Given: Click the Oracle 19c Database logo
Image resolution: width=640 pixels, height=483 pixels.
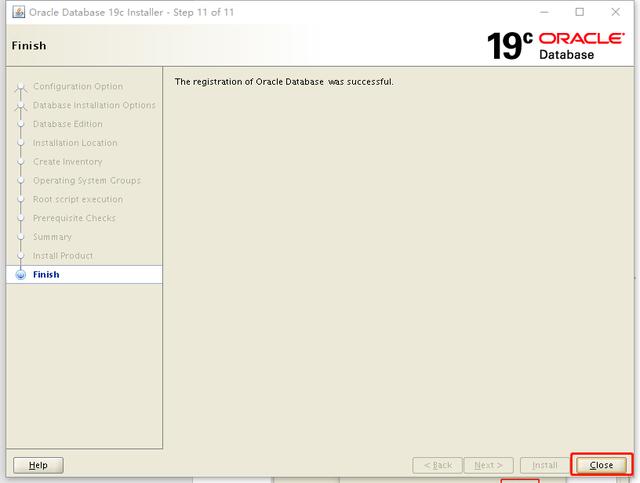Looking at the screenshot, I should [x=556, y=46].
